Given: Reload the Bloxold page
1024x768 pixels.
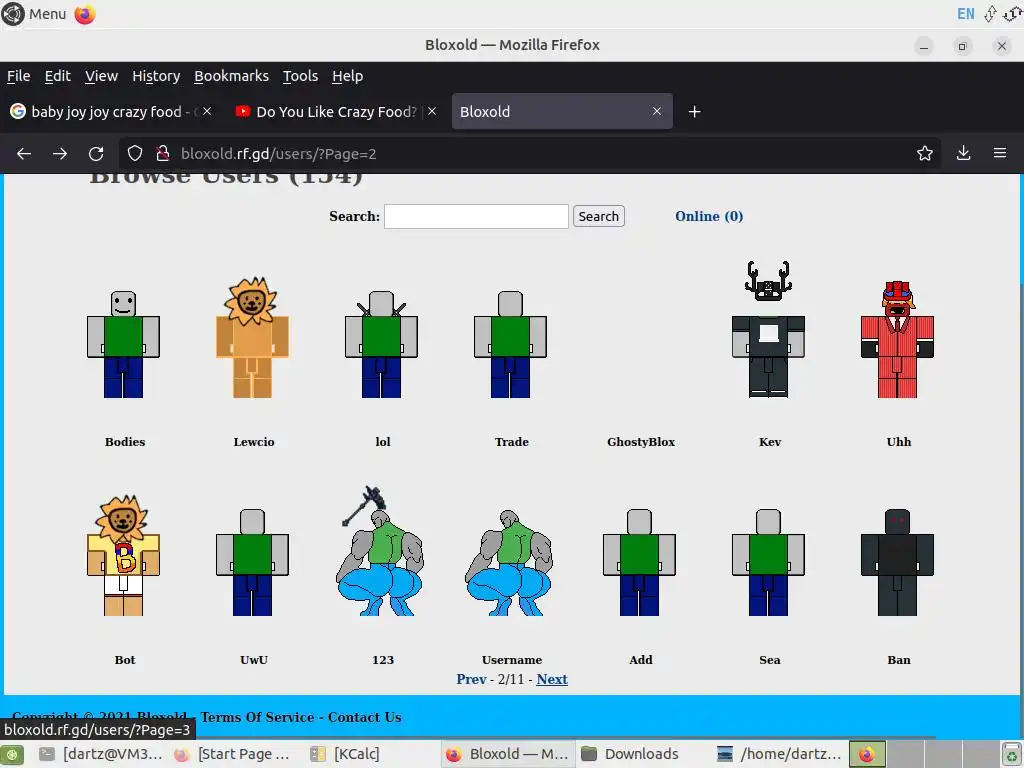Looking at the screenshot, I should coord(96,153).
